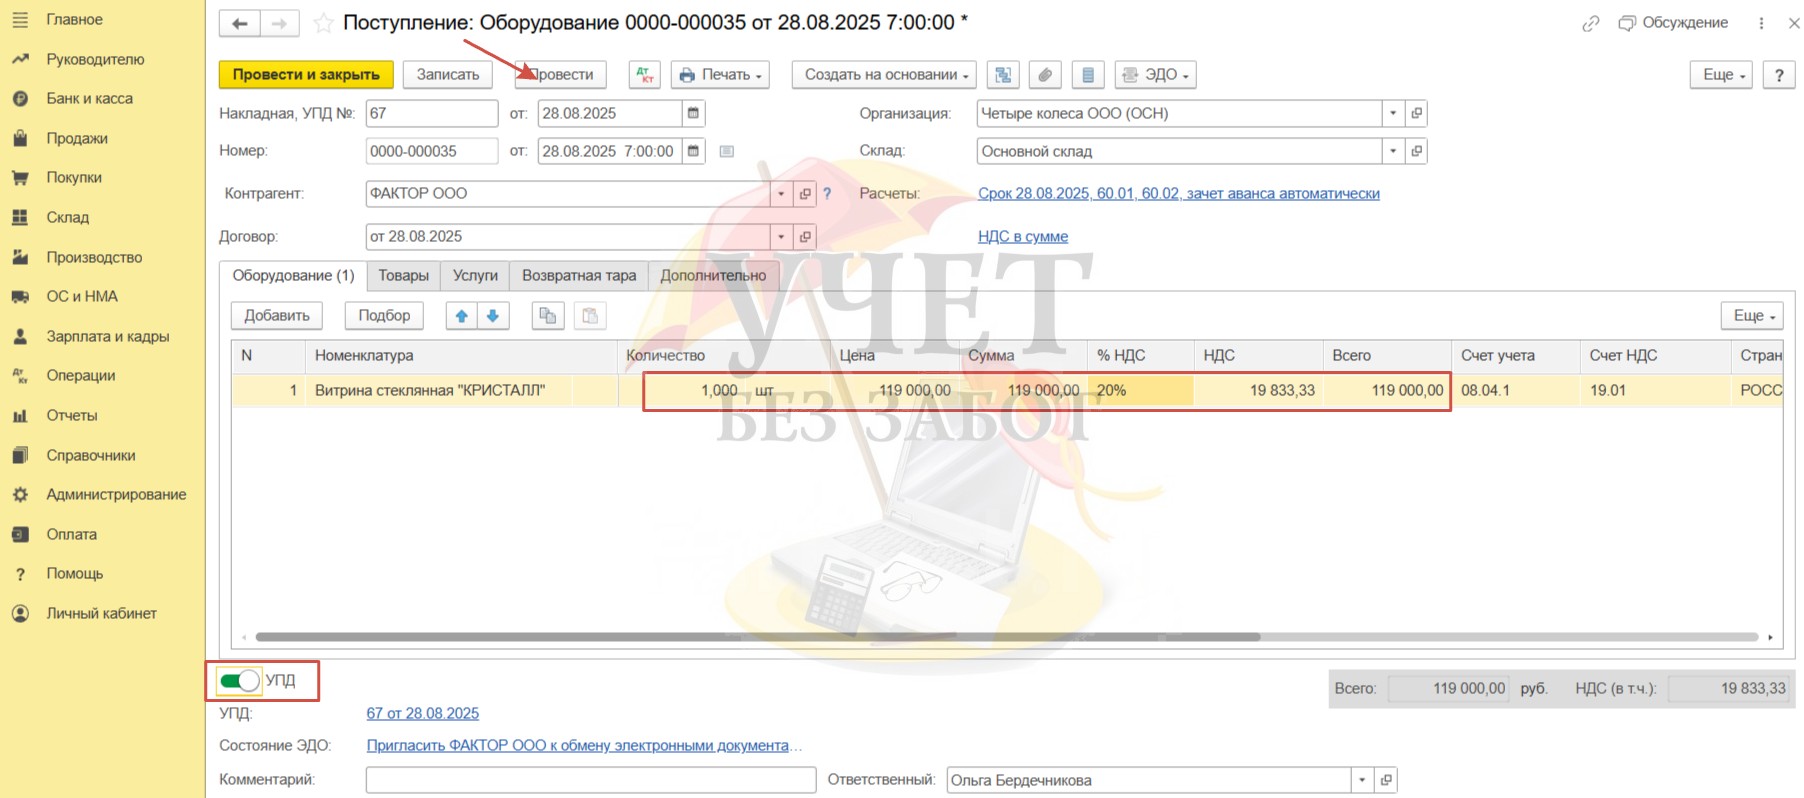Move row down arrow
Screen dimensions: 1804x798
pyautogui.click(x=493, y=316)
